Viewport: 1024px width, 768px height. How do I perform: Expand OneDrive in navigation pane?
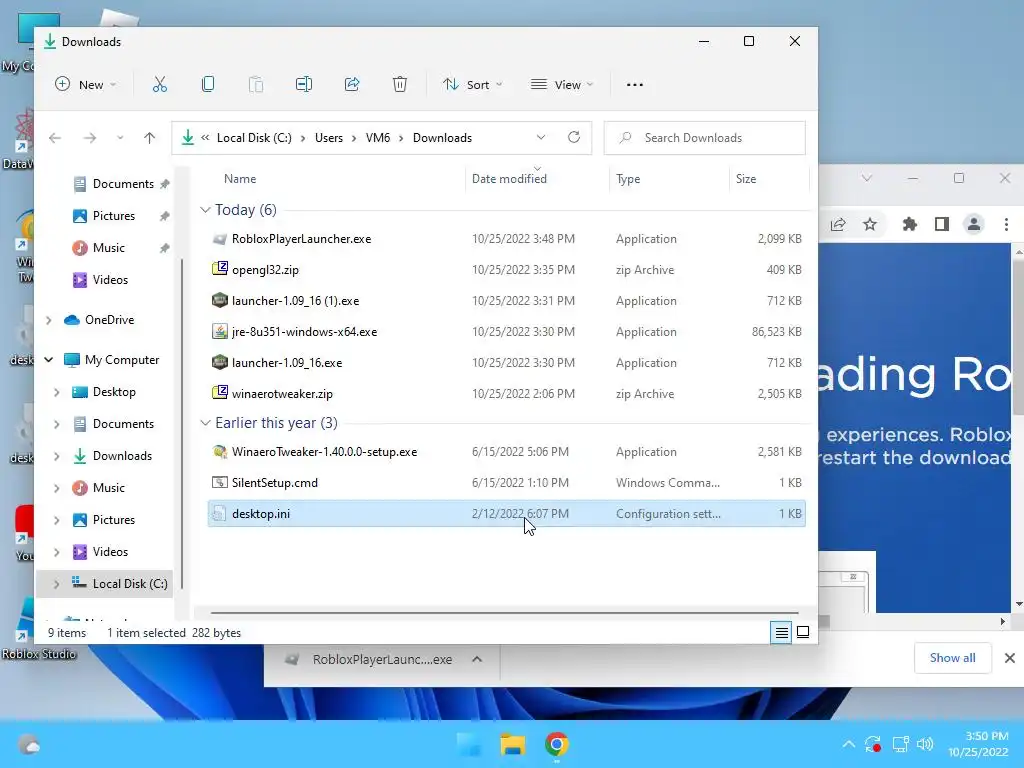(48, 320)
